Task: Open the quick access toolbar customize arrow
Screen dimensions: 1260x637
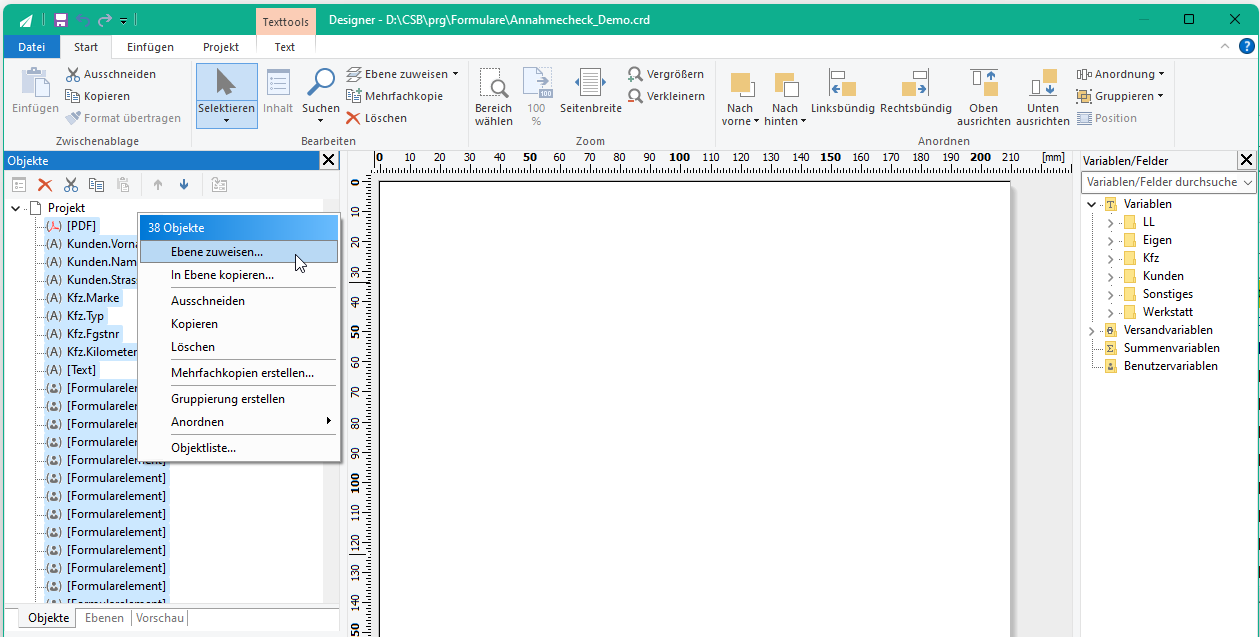Action: pos(123,20)
